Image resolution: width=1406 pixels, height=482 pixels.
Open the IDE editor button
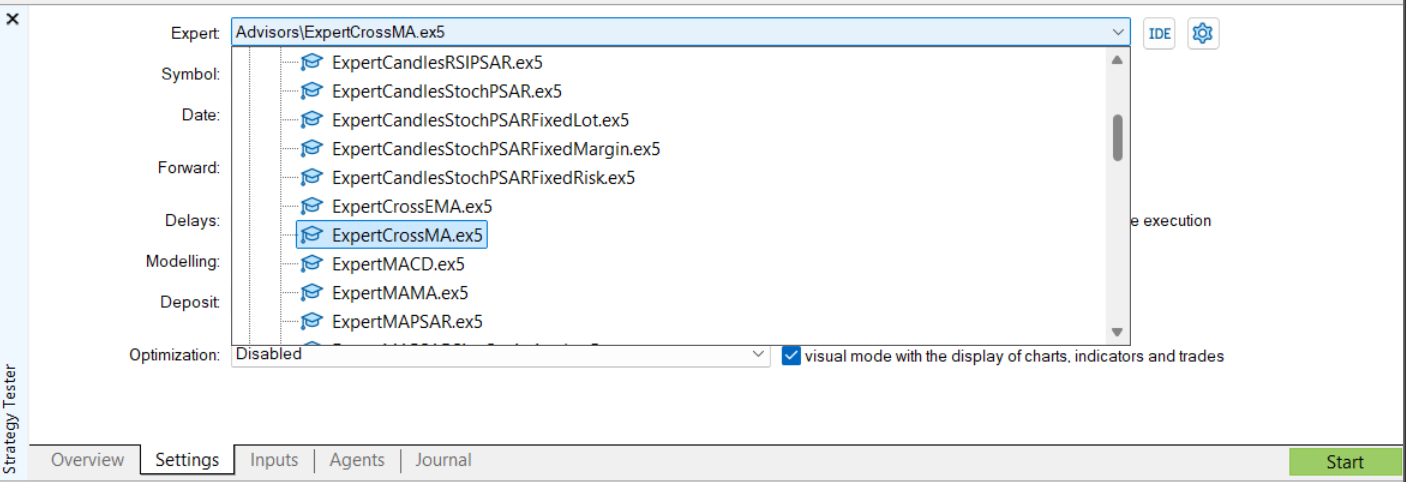(x=1159, y=33)
